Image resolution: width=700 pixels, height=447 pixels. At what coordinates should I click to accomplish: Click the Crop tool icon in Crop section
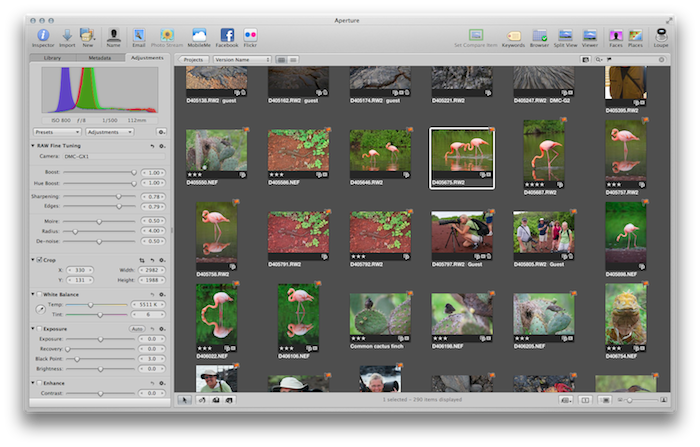142,260
